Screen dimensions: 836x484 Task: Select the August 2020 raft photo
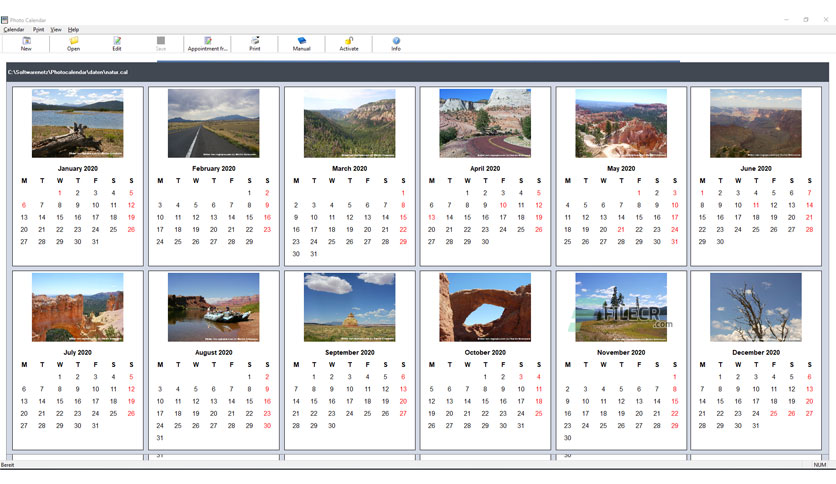[213, 307]
